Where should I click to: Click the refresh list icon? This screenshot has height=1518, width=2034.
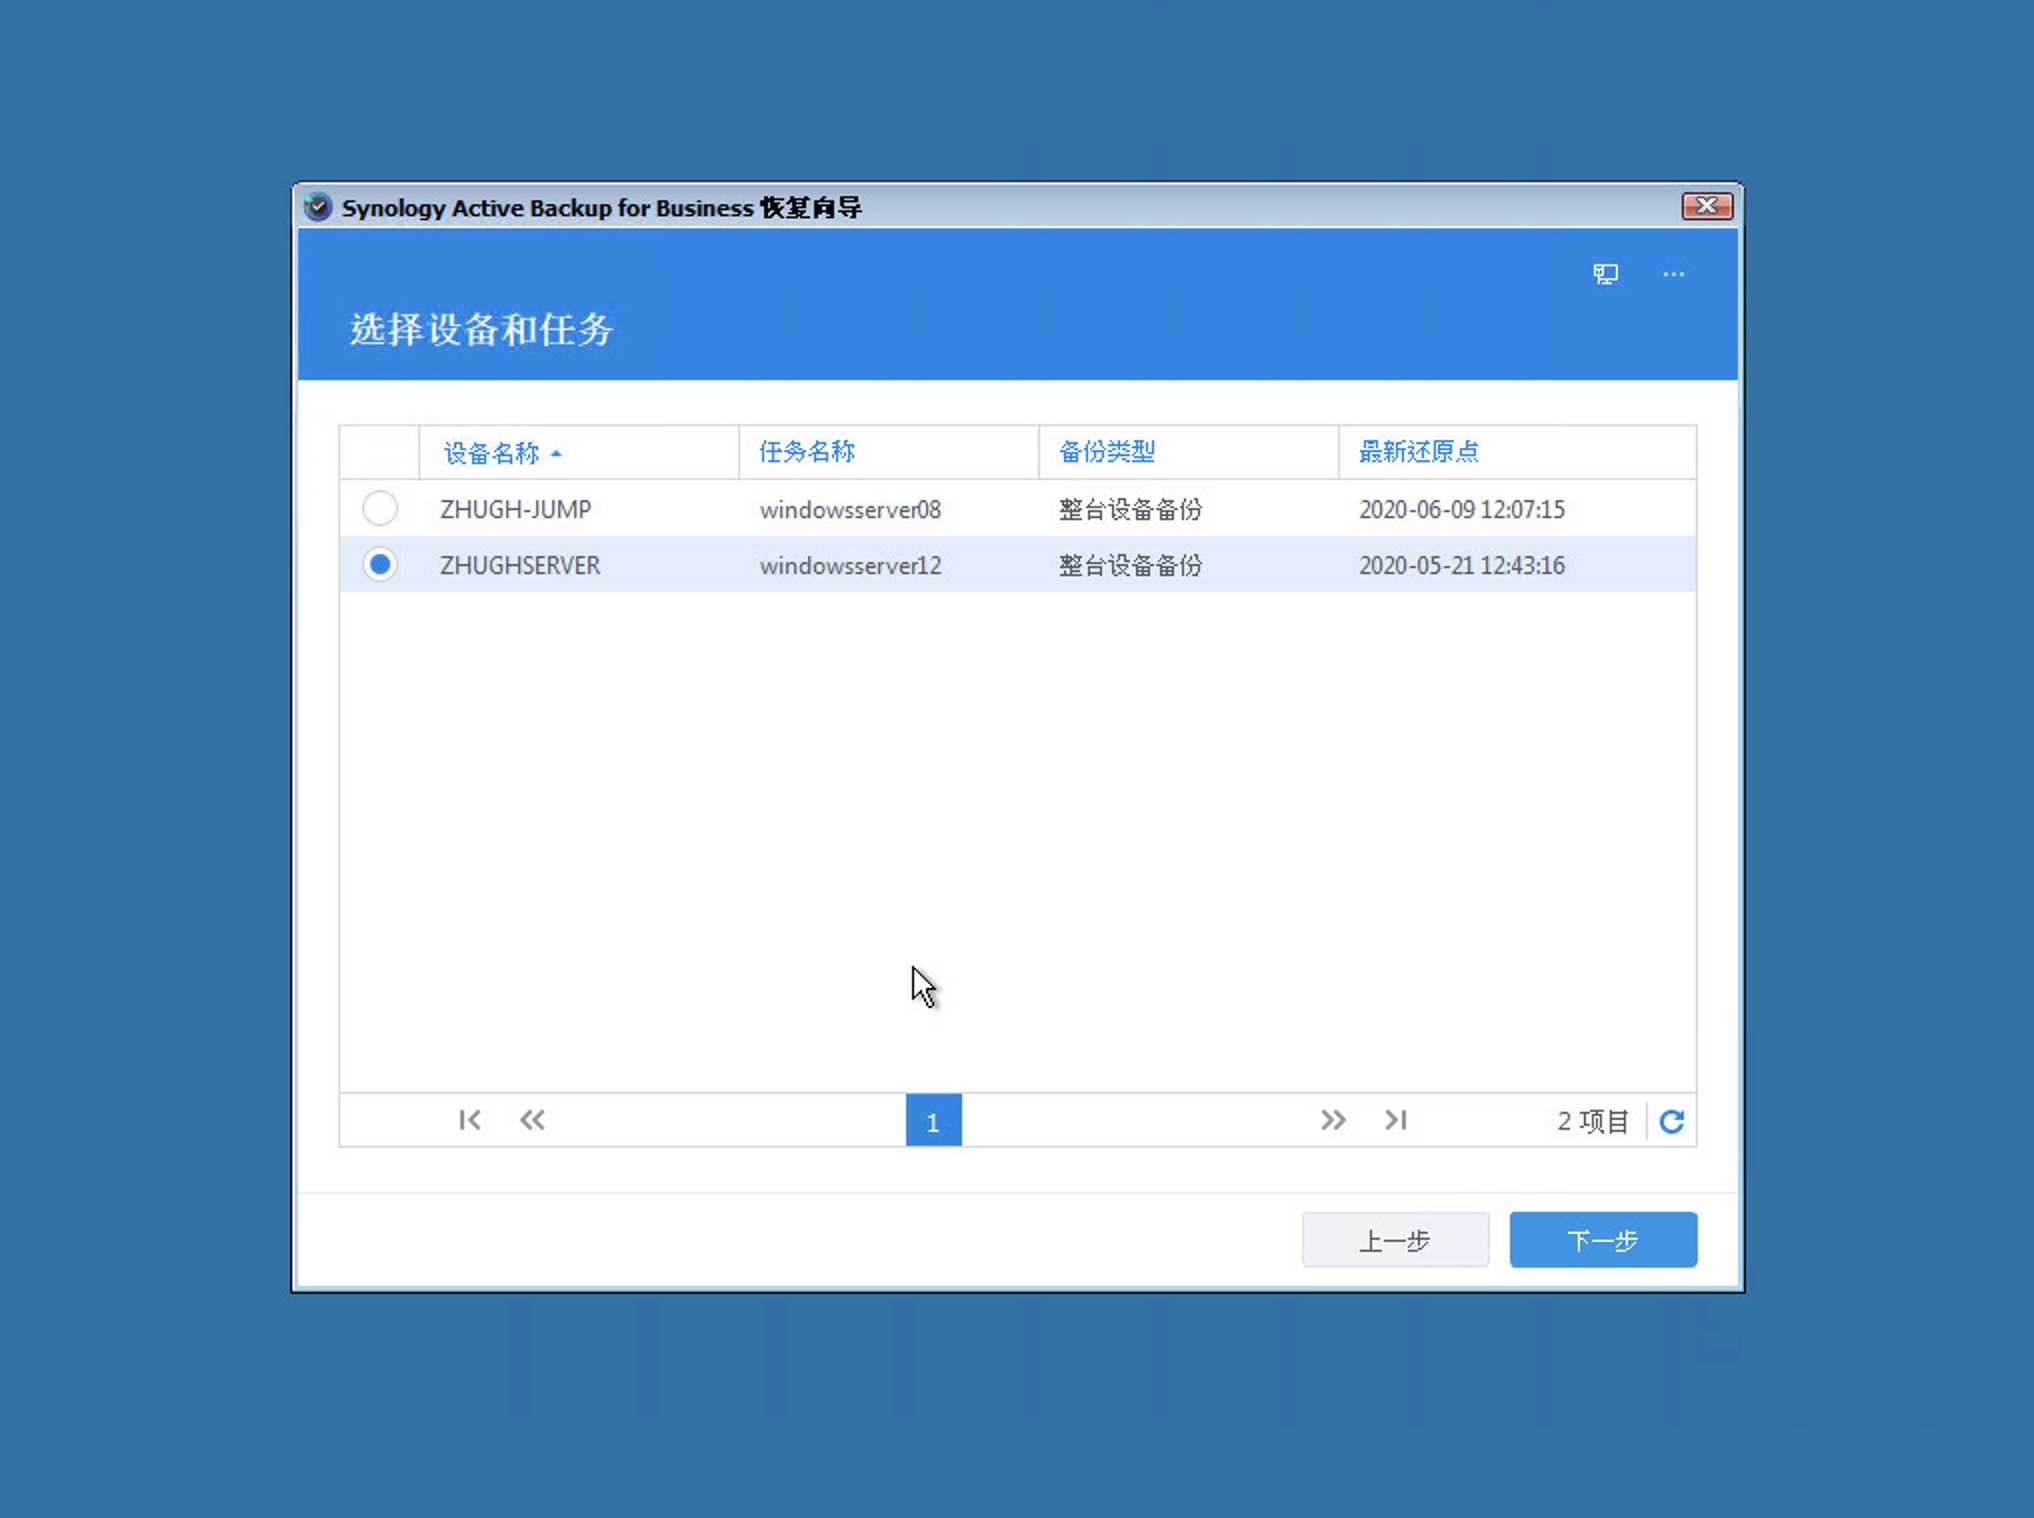tap(1672, 1121)
